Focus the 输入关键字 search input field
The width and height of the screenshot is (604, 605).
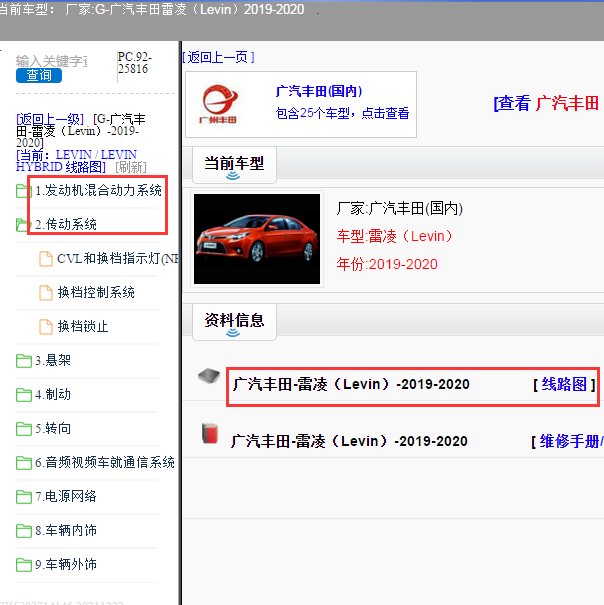52,61
